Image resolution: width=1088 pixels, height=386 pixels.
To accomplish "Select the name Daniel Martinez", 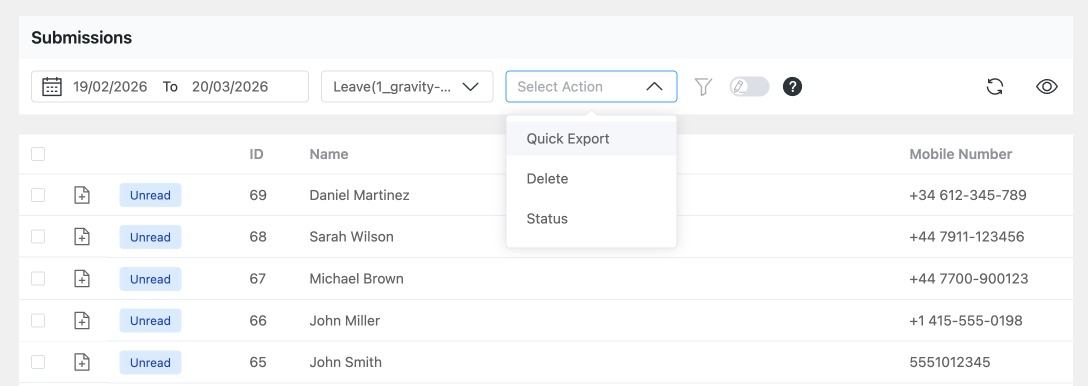I will [359, 195].
